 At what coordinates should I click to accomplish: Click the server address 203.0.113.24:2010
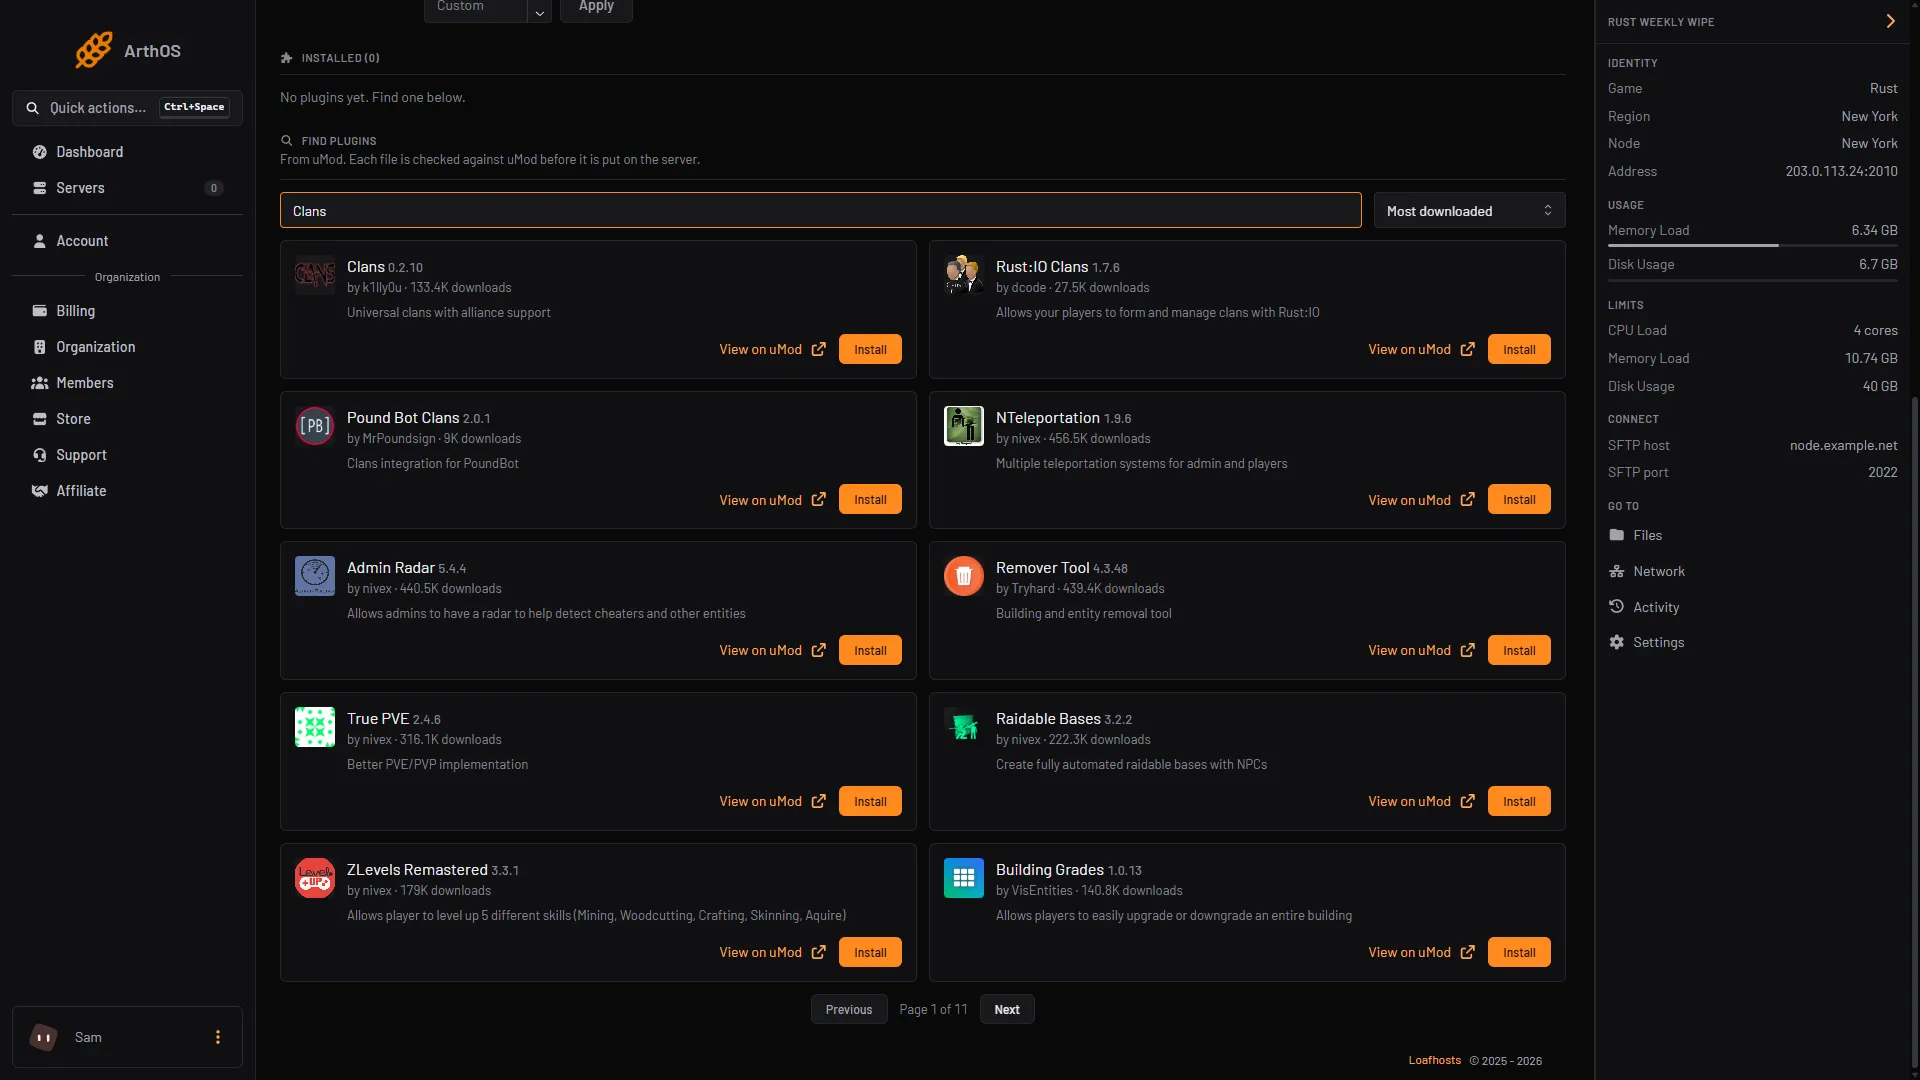click(1841, 172)
